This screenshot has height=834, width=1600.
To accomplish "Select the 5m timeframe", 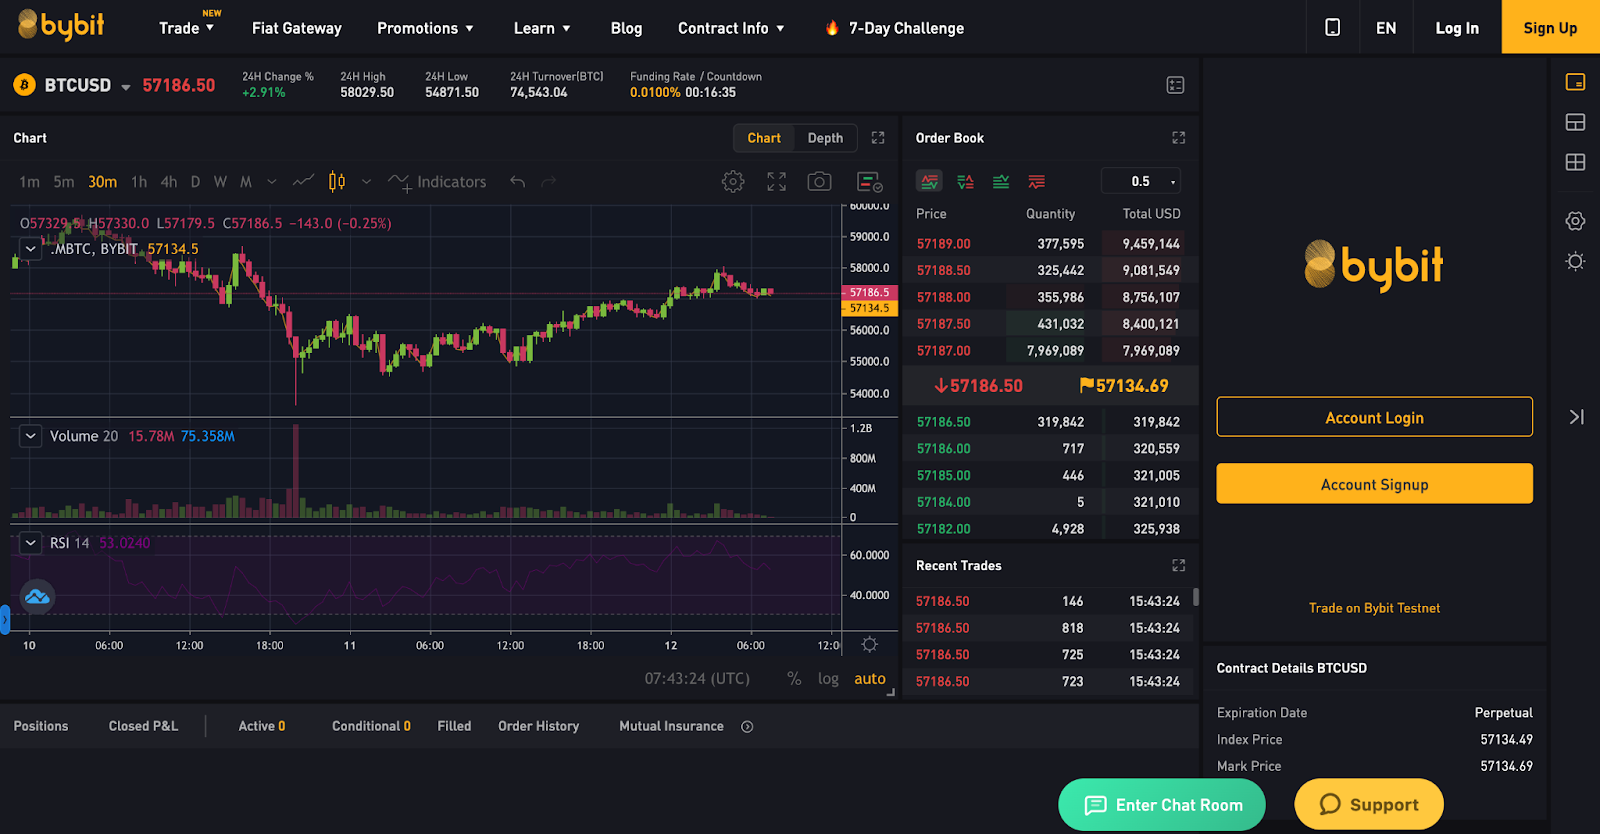I will [x=64, y=182].
